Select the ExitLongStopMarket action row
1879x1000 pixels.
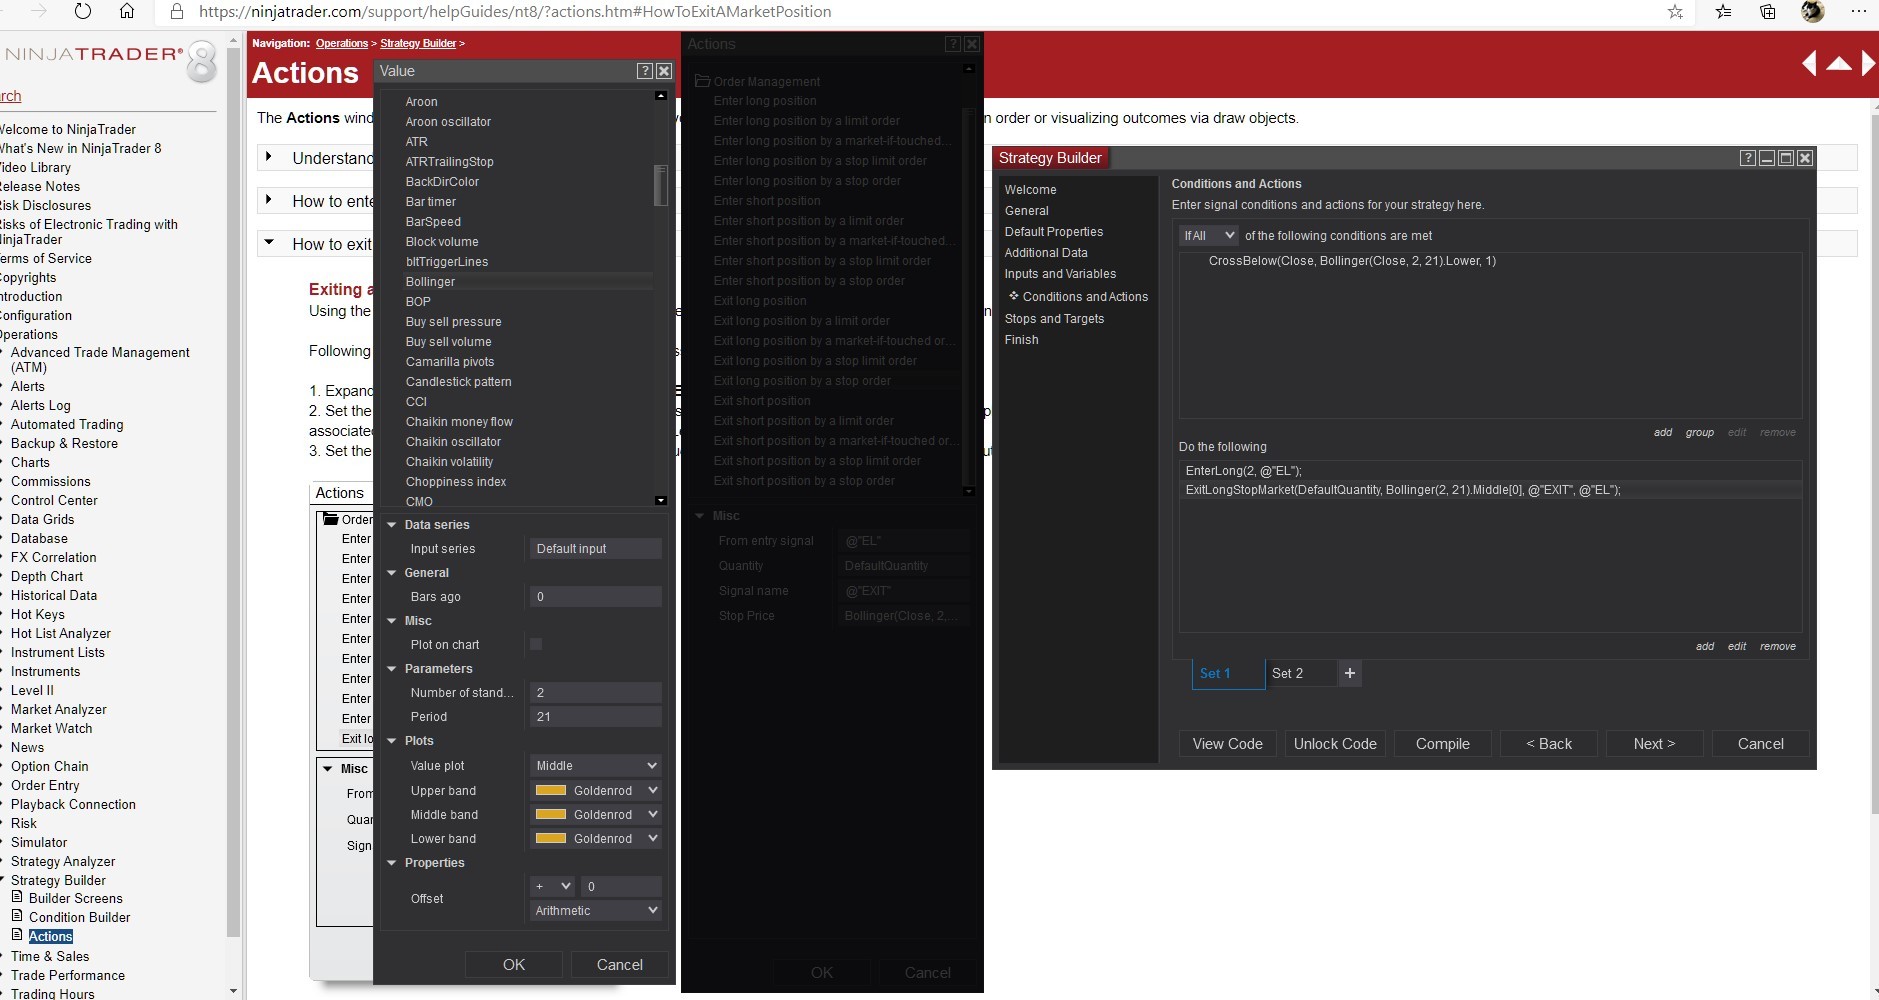[x=1490, y=490]
